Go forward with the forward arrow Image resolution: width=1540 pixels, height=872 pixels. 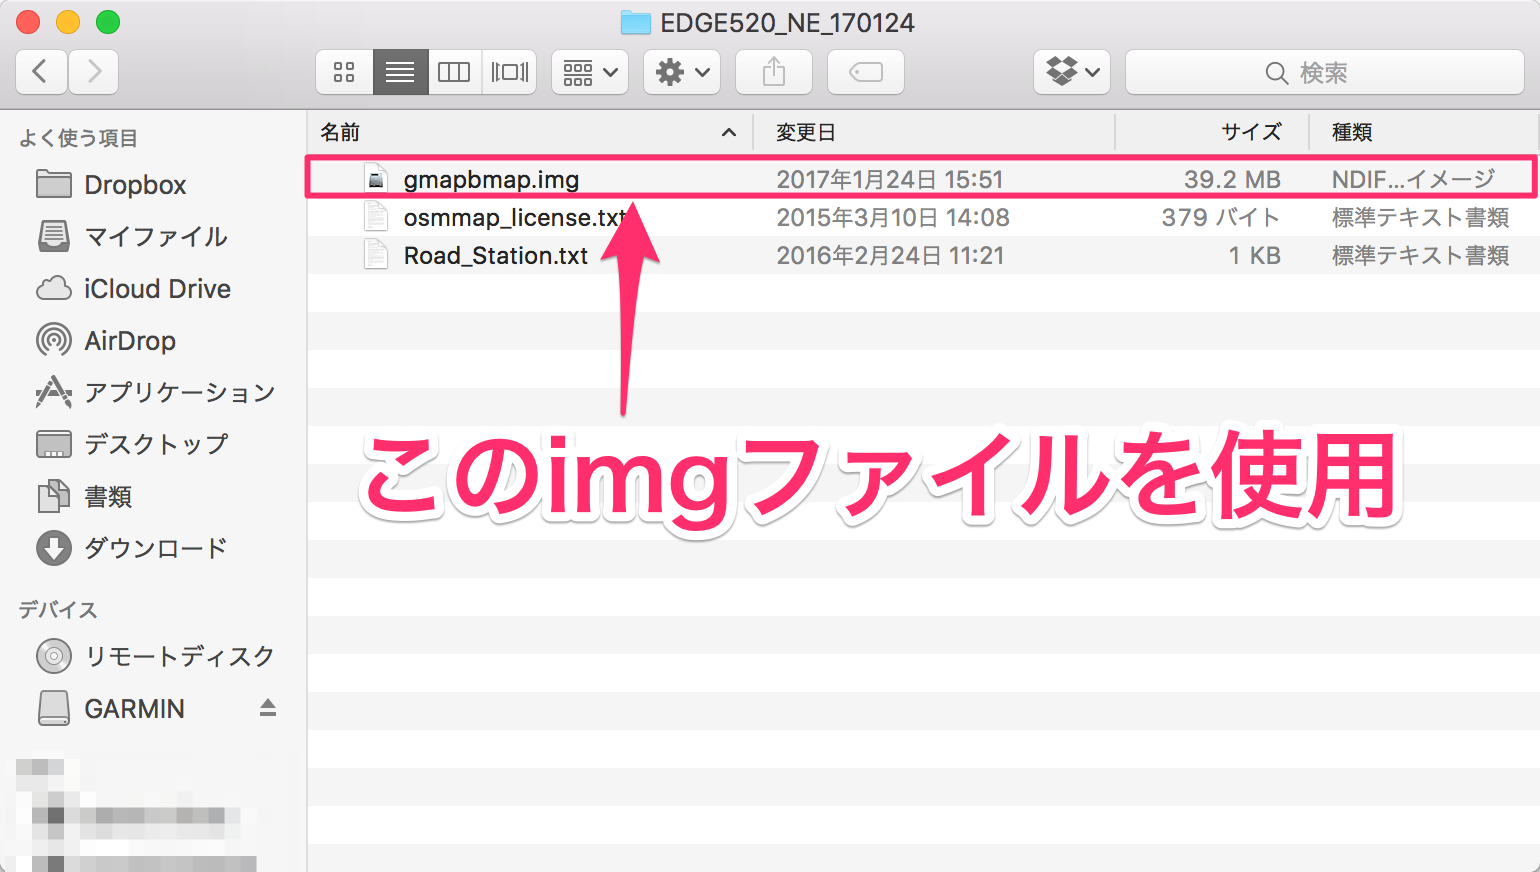click(x=94, y=72)
